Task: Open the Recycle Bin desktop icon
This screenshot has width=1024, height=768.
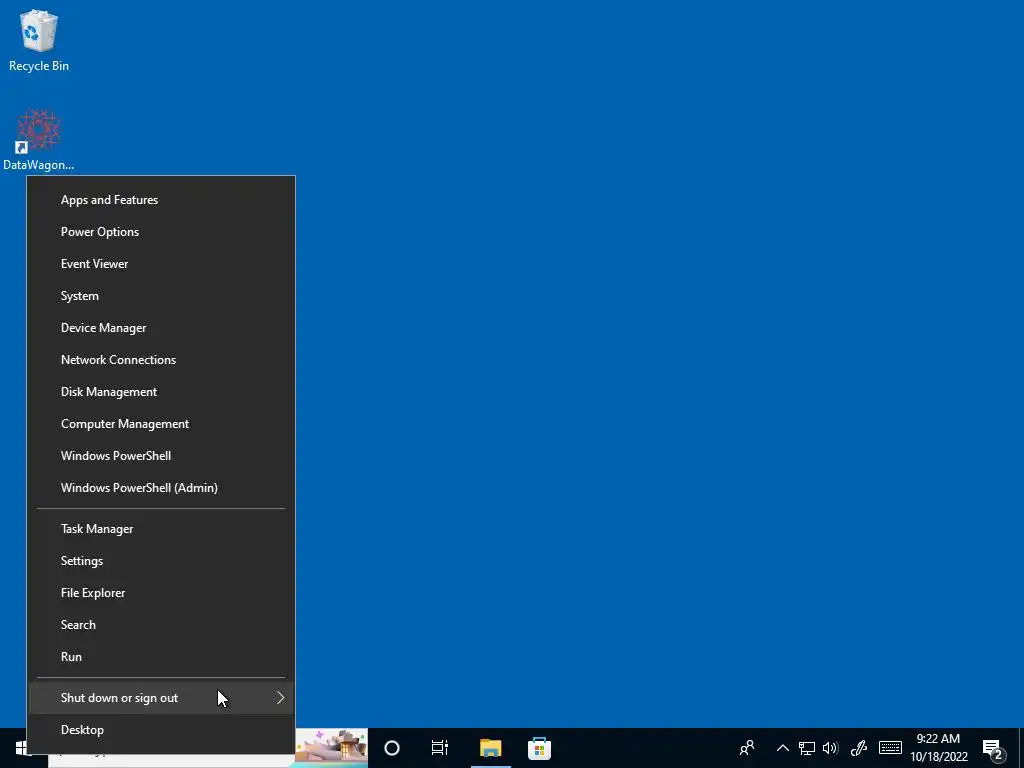Action: [39, 40]
